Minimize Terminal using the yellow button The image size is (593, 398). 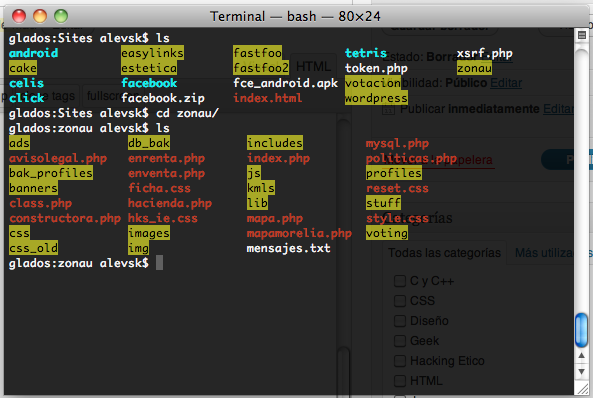pos(40,16)
